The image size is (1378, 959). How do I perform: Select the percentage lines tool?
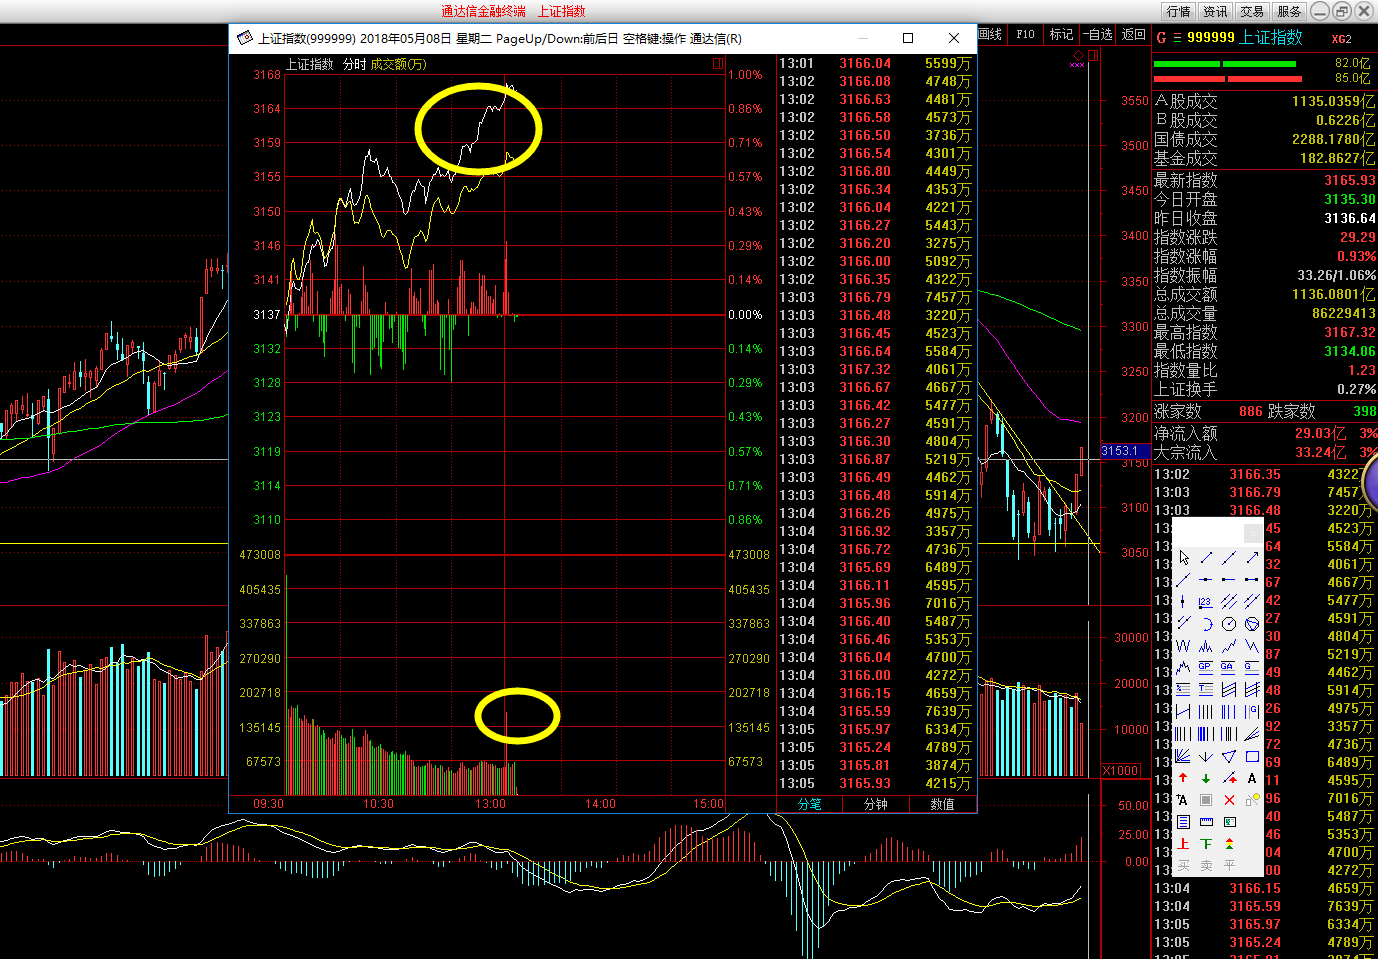tap(1184, 690)
